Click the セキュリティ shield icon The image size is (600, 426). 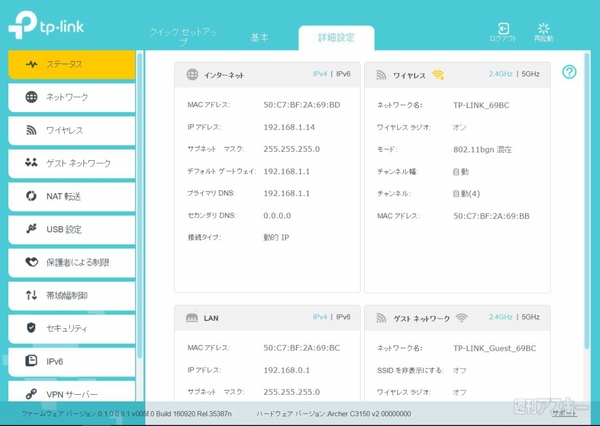[31, 328]
